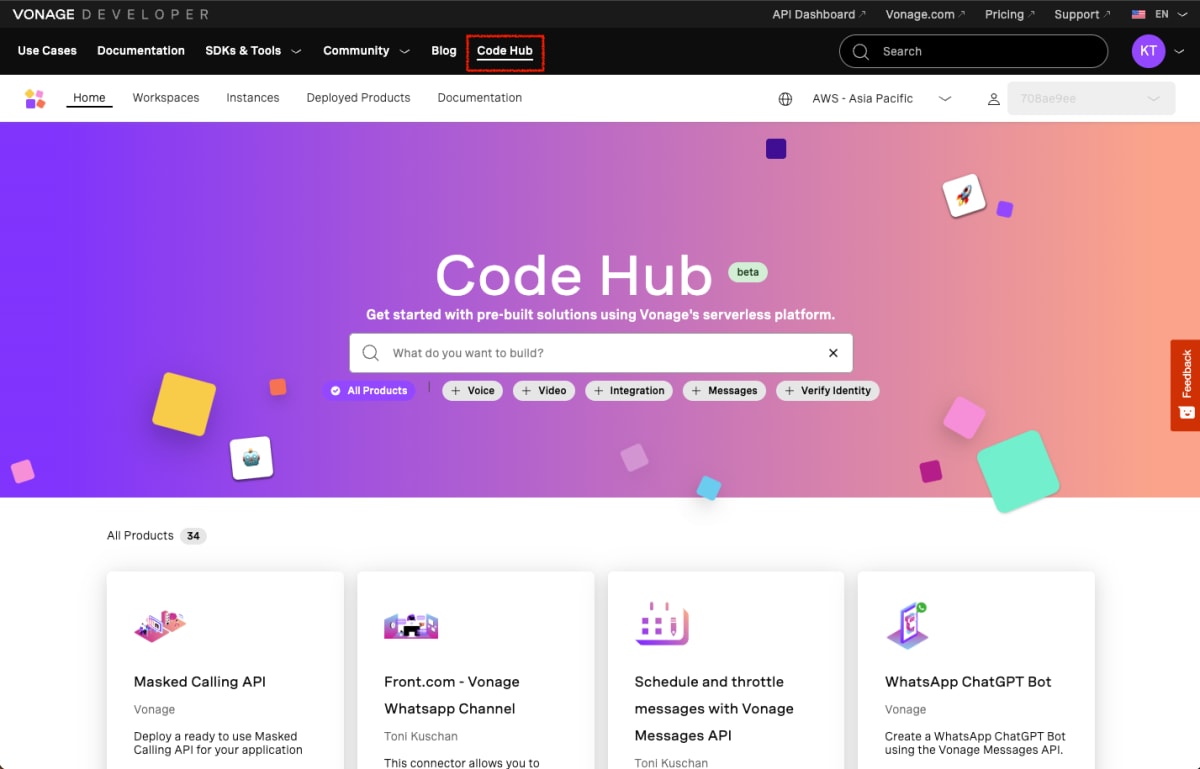Clear the build search with the X icon
Viewport: 1200px width, 769px height.
[x=833, y=353]
